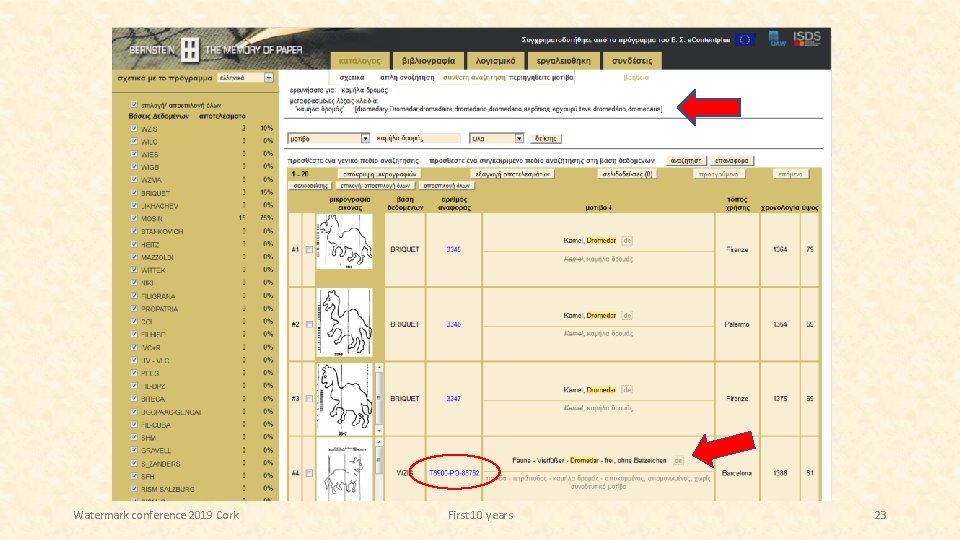960x540 pixels.
Task: Click the de language tag of result #2
Action: (x=627, y=315)
